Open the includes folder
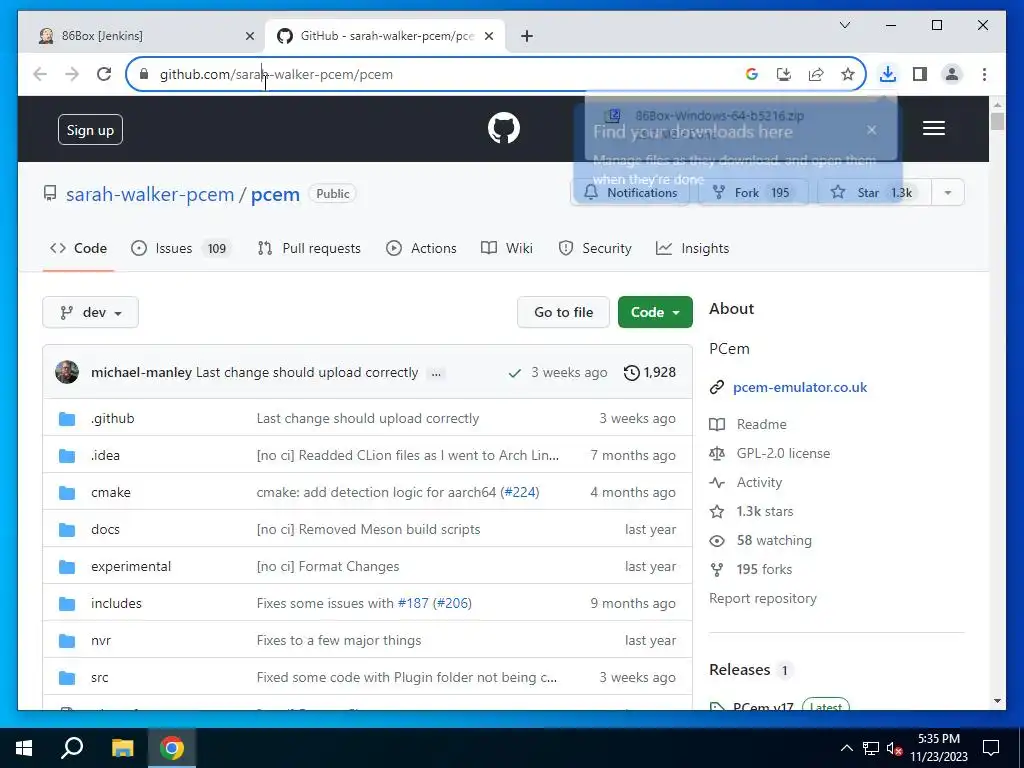Image resolution: width=1024 pixels, height=768 pixels. (x=116, y=603)
